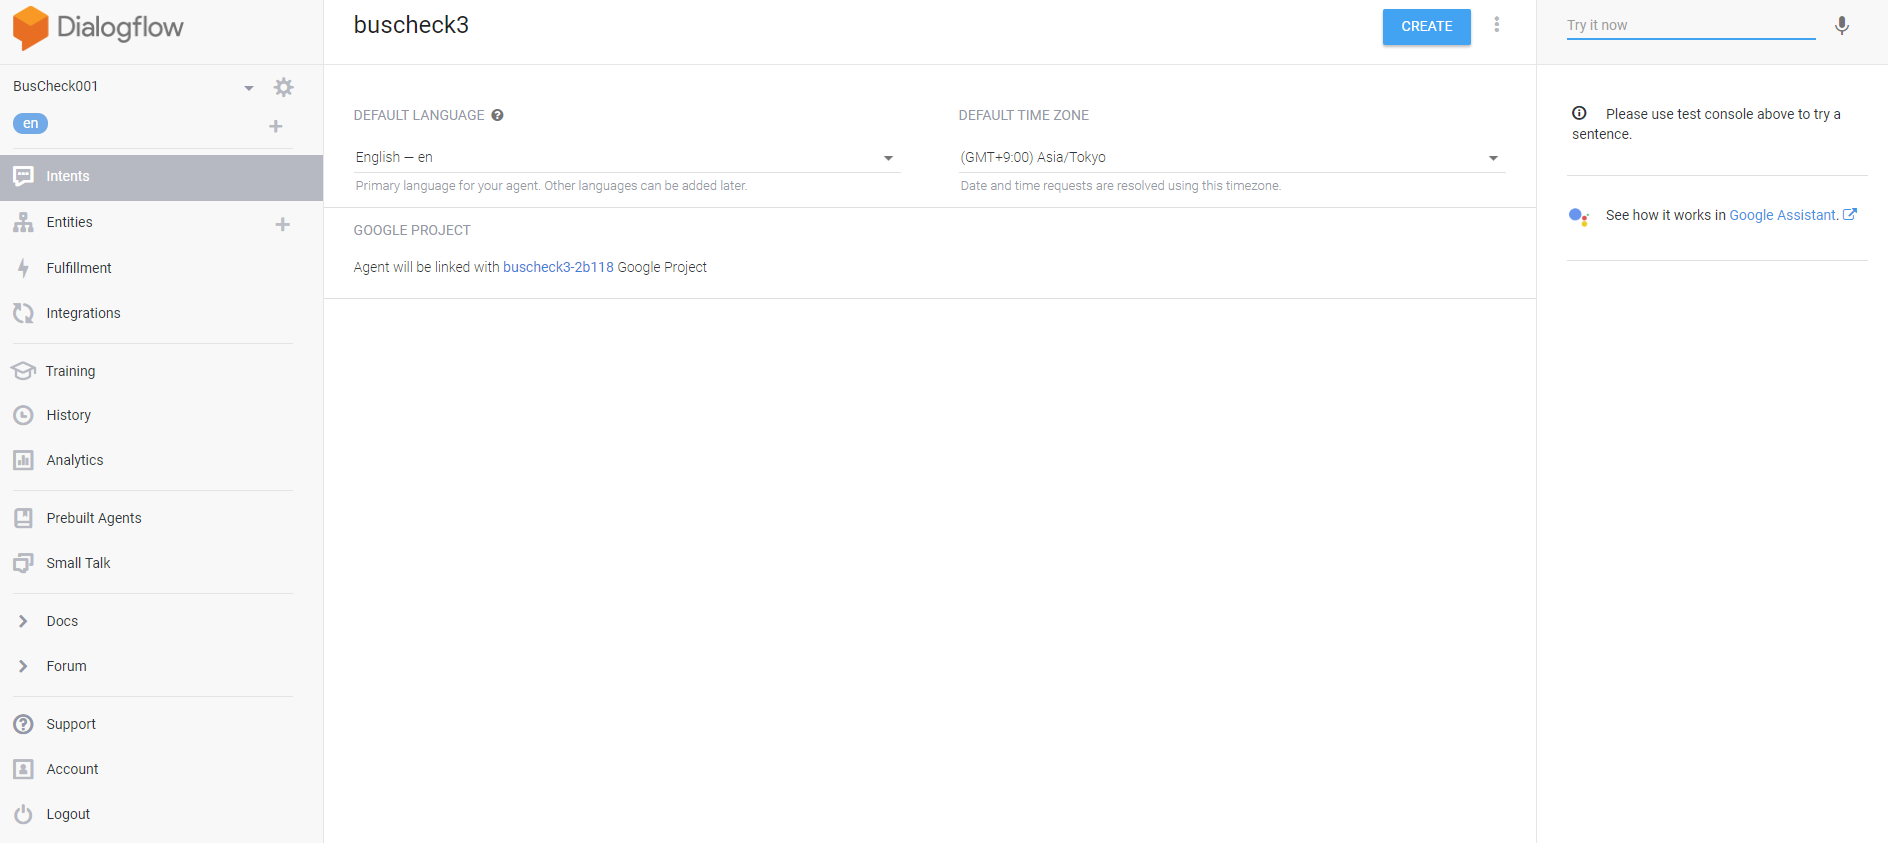The height and width of the screenshot is (843, 1888).
Task: Open the Asia/Tokyo time zone dropdown
Action: [1232, 157]
